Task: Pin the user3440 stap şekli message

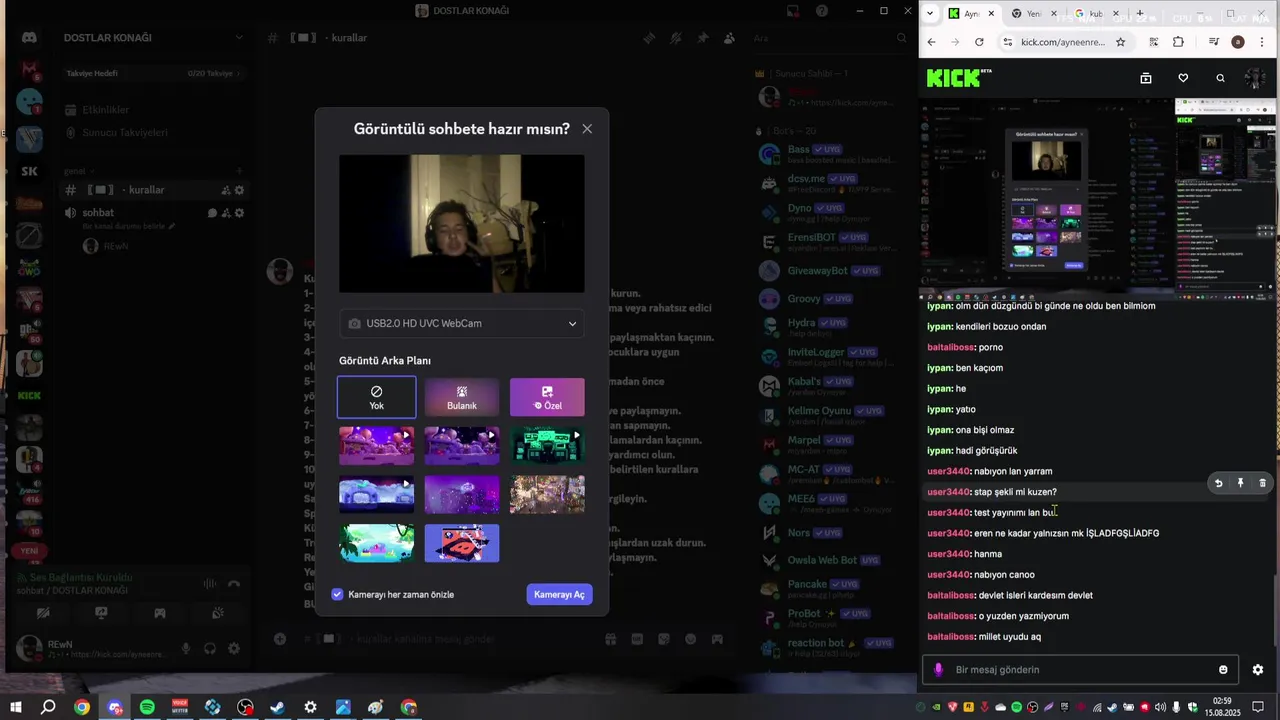Action: (x=1240, y=483)
